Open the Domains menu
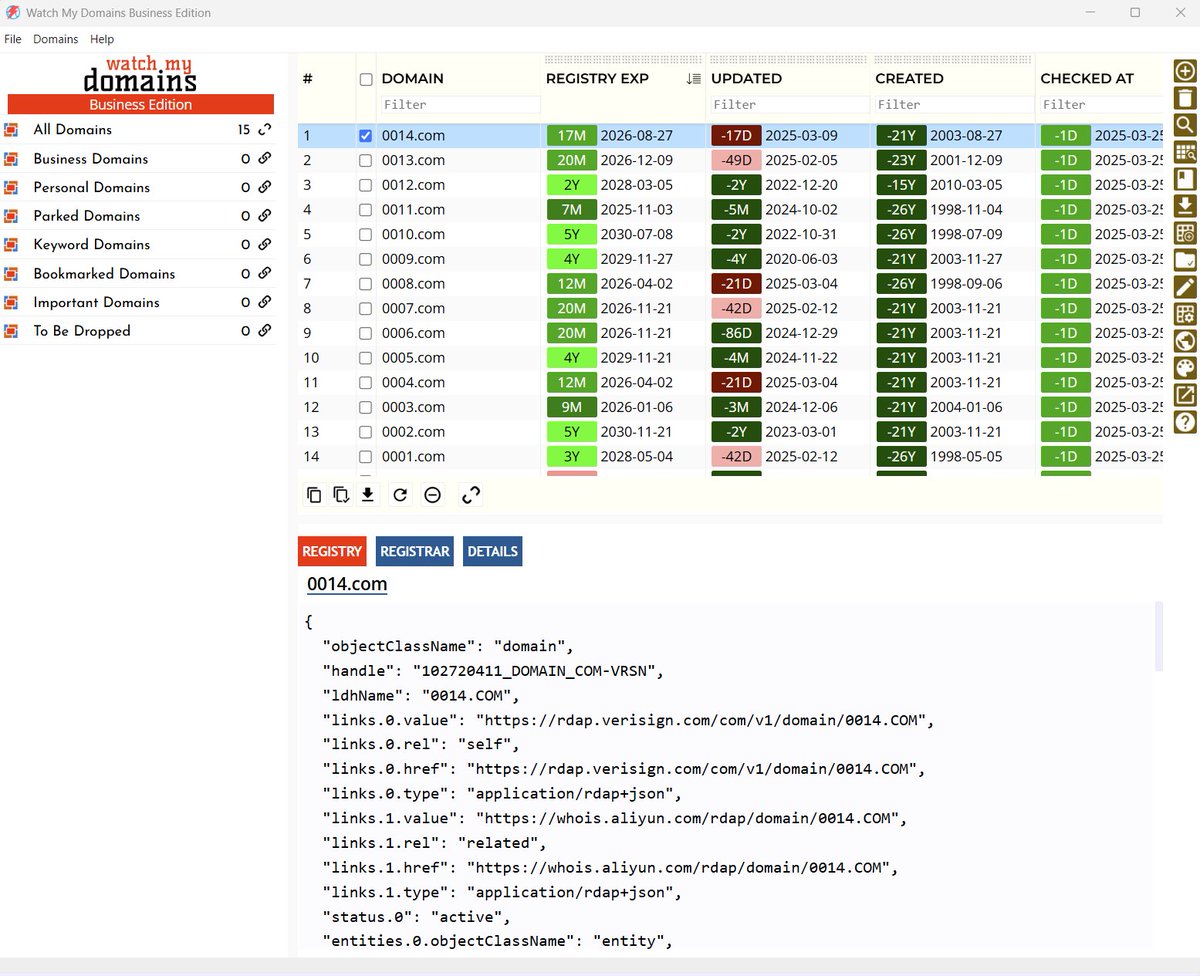Viewport: 1200px width, 976px height. coord(55,39)
